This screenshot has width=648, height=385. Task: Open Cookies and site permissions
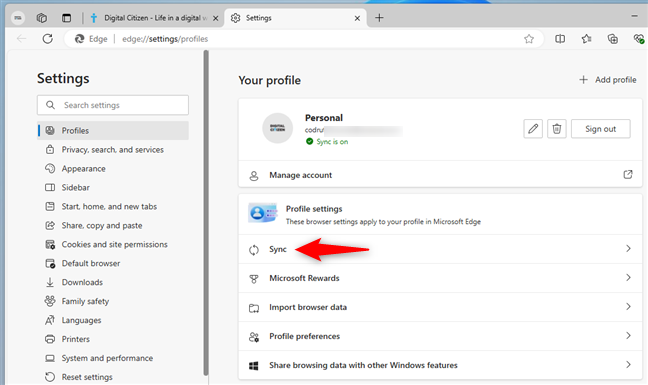pyautogui.click(x=113, y=245)
